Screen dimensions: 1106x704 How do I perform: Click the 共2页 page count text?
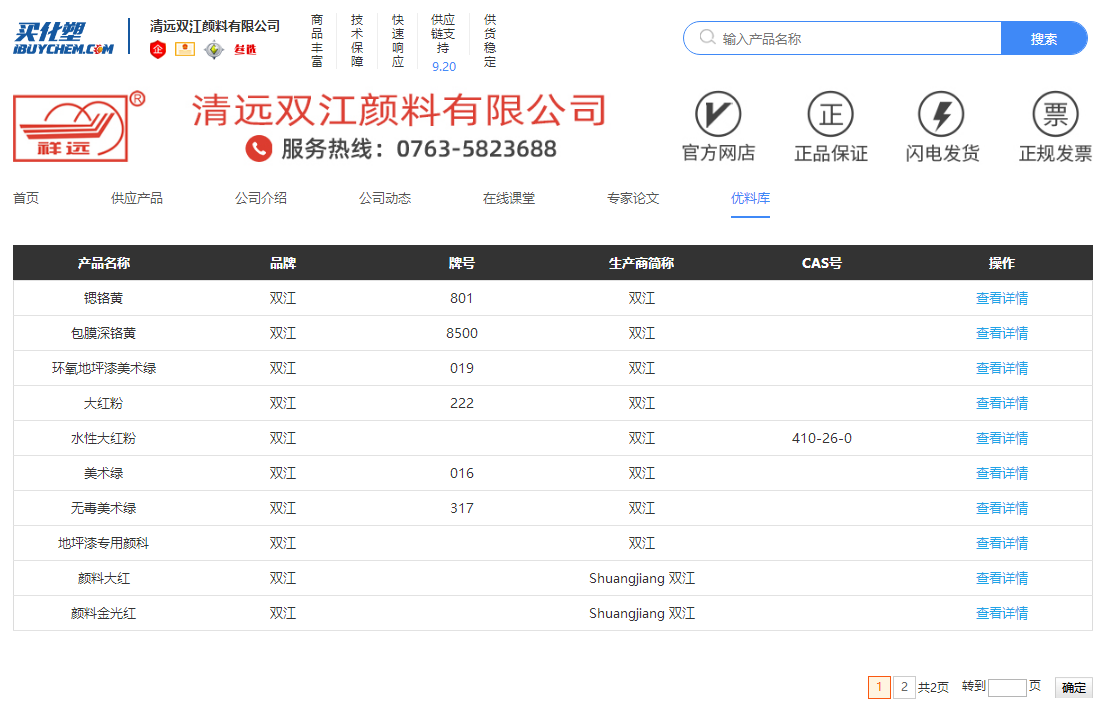click(x=933, y=687)
